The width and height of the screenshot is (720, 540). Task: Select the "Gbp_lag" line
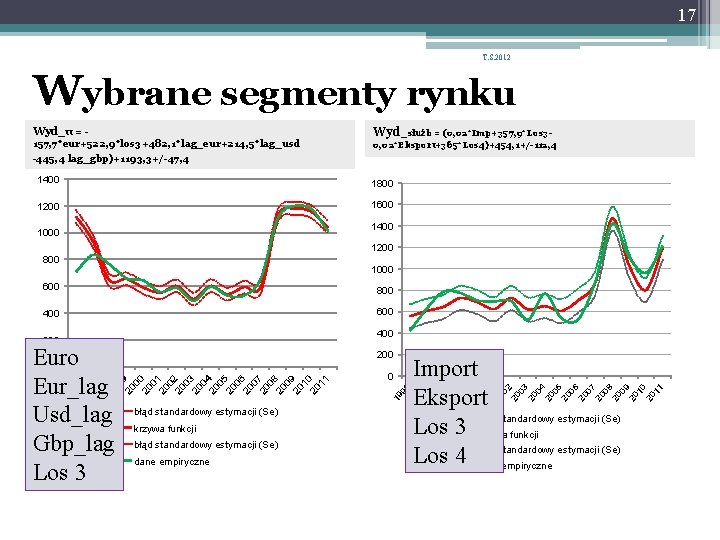[x=73, y=444]
